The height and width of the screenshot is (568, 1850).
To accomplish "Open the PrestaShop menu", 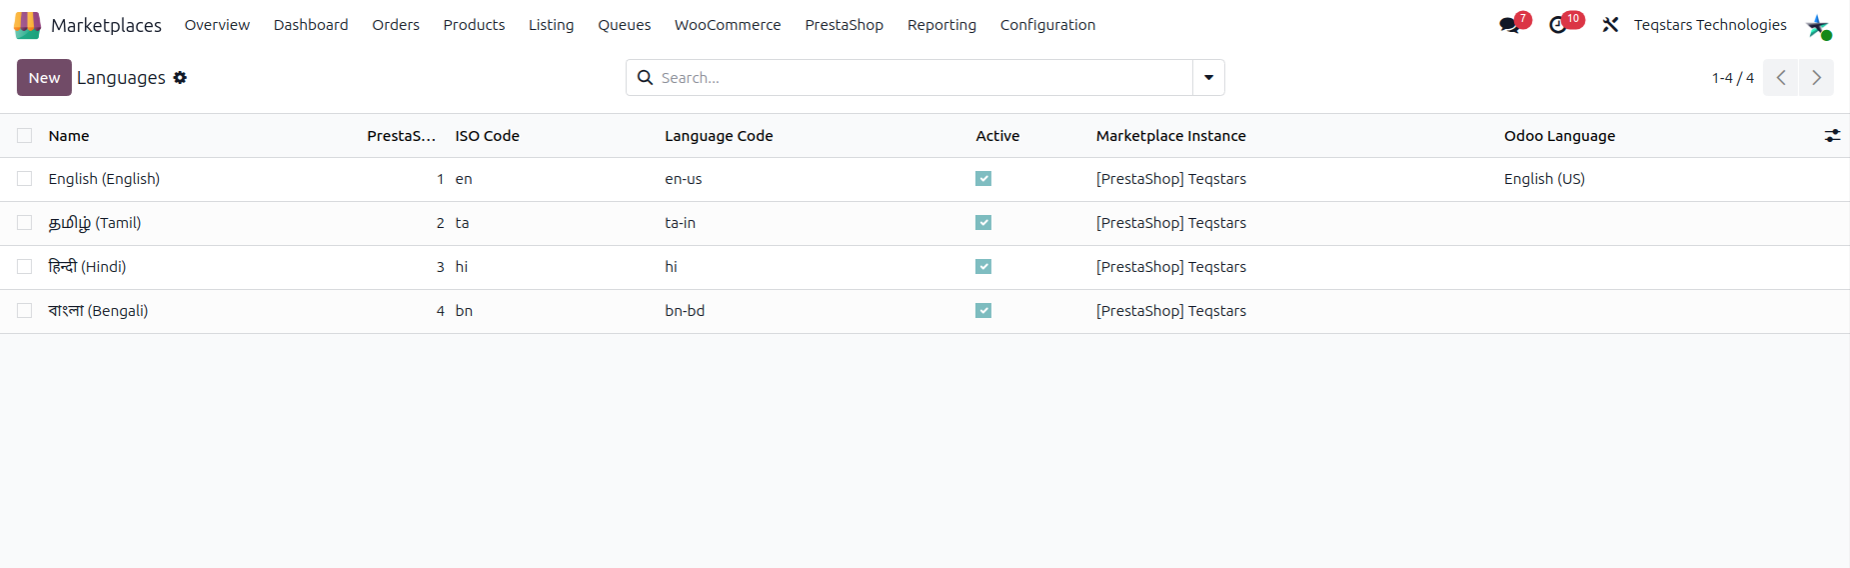I will click(x=844, y=25).
